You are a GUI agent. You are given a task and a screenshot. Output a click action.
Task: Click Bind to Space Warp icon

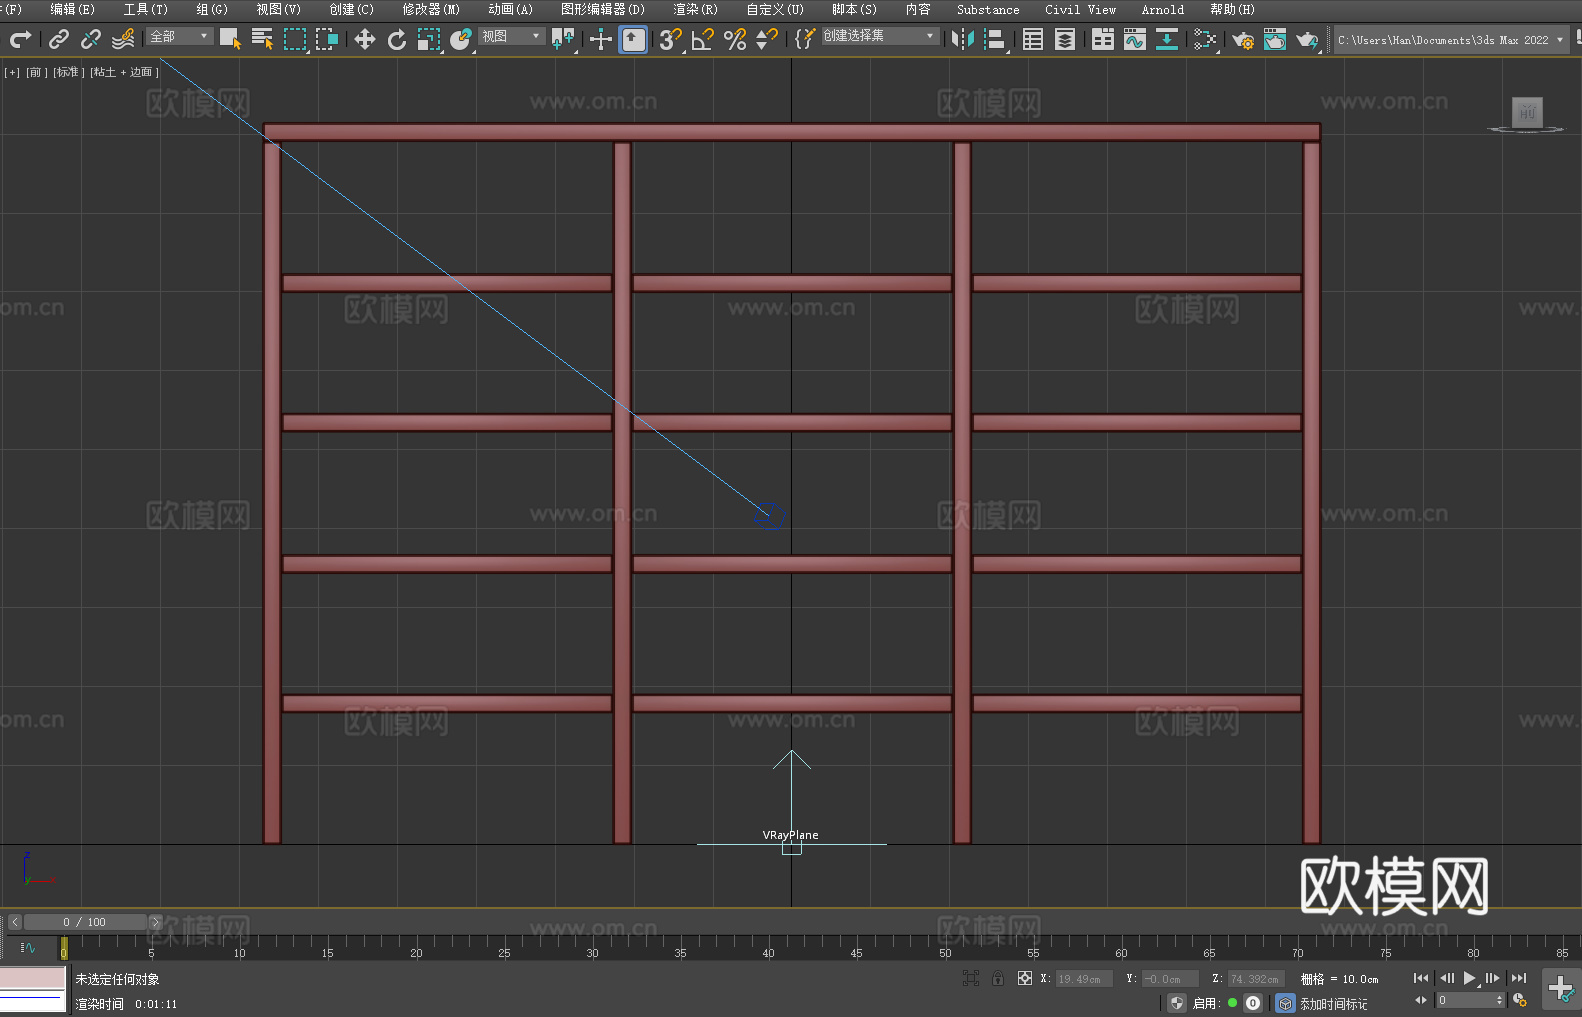click(x=123, y=39)
